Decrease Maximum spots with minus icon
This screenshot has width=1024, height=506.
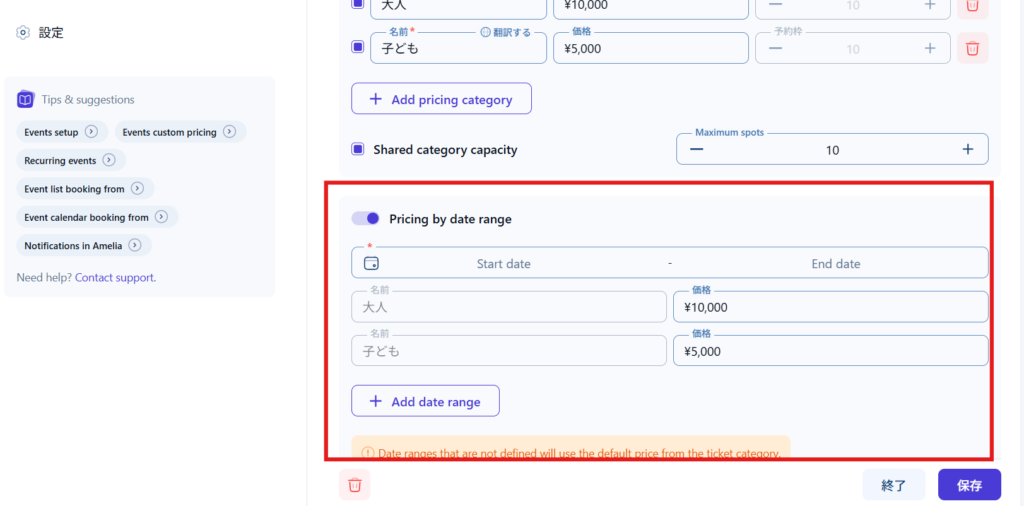[x=697, y=149]
